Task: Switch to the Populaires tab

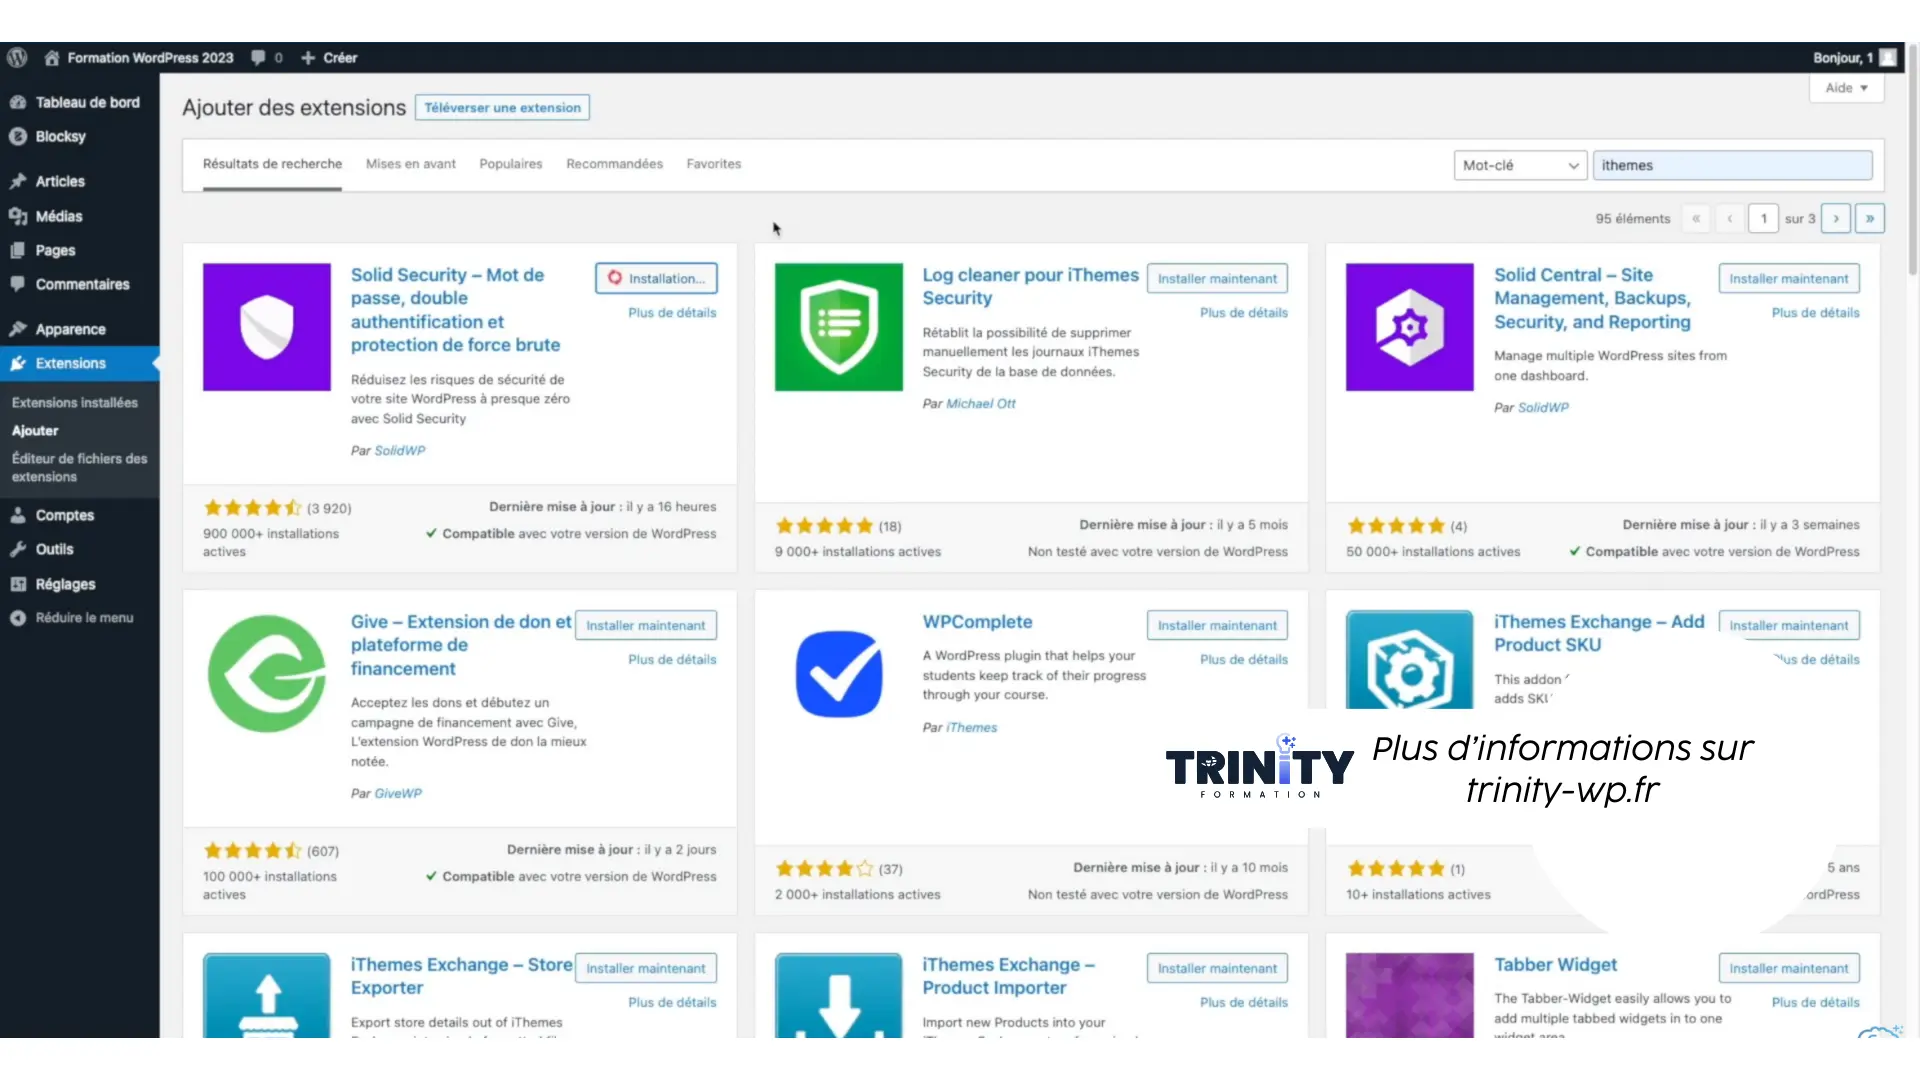Action: pyautogui.click(x=510, y=164)
